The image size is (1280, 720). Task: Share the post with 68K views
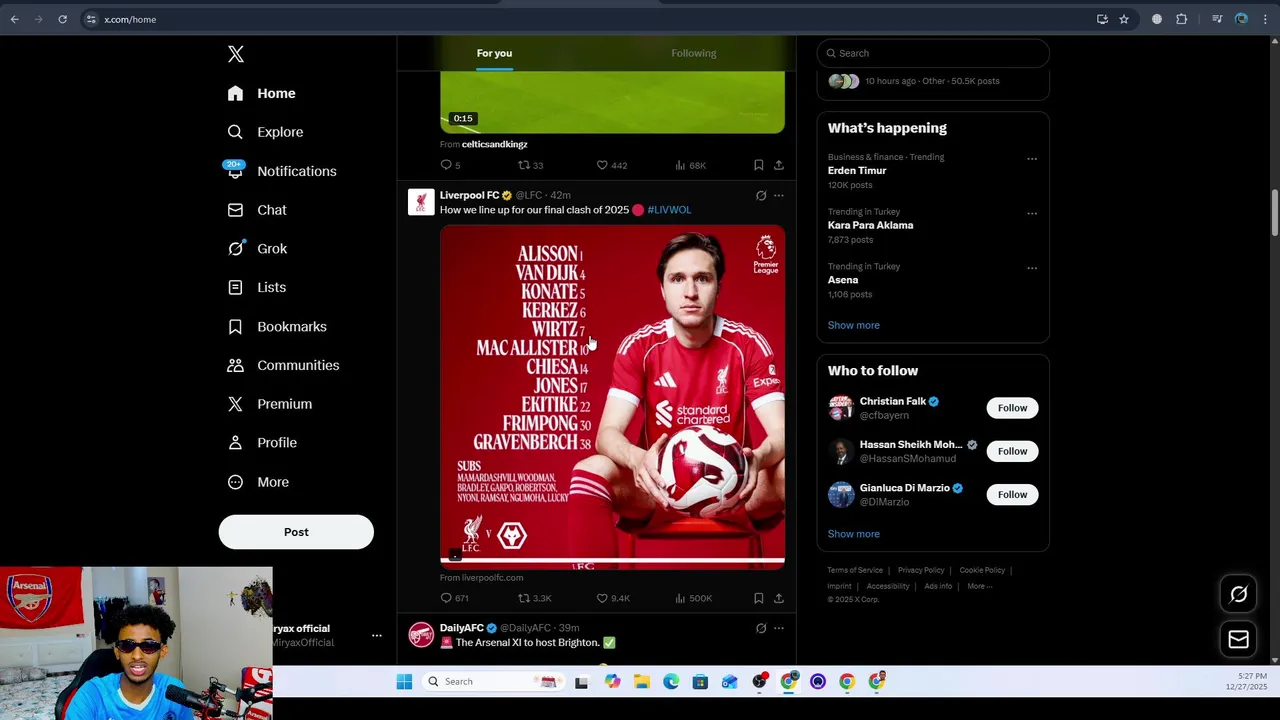[778, 165]
